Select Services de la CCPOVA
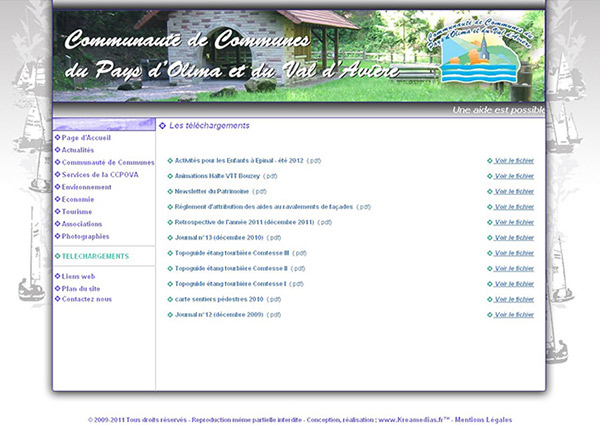The image size is (600, 425). click(x=100, y=175)
